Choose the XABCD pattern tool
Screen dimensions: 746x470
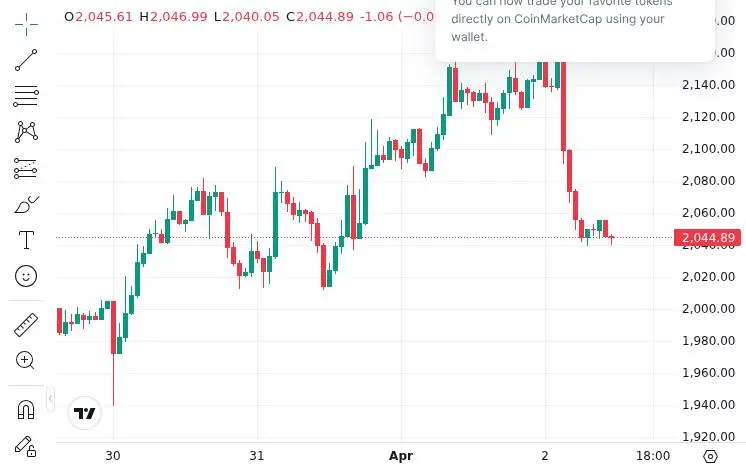[x=26, y=132]
